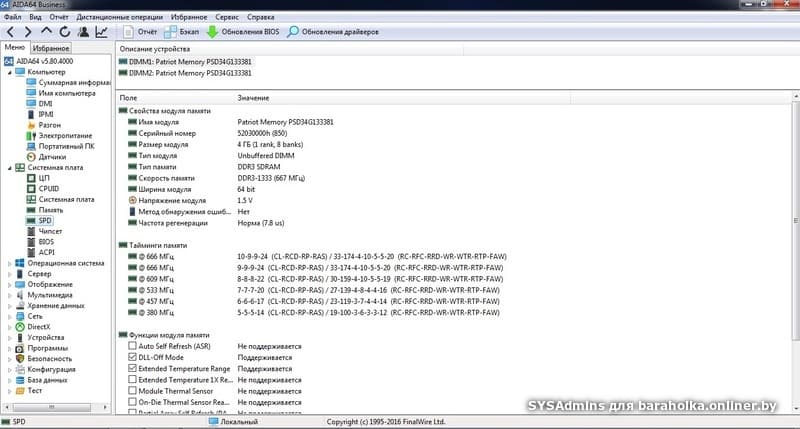Viewport: 800px width, 429px height.
Task: Toggle Auto Self Refresh (ASR) checkbox
Action: pyautogui.click(x=132, y=346)
